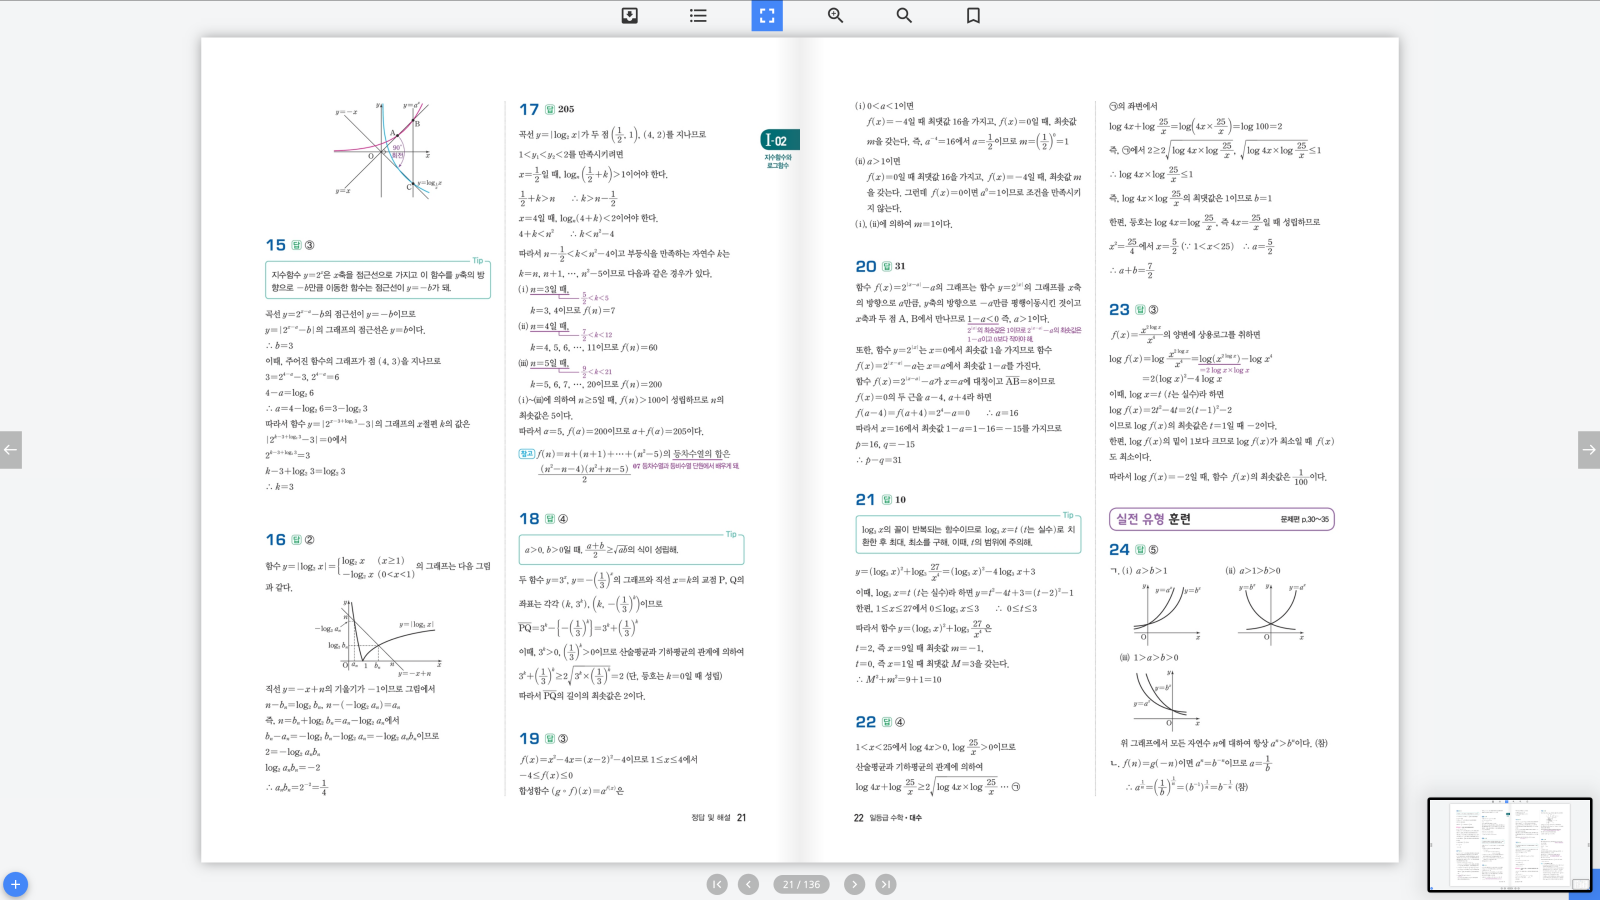Image resolution: width=1600 pixels, height=900 pixels.
Task: Advance one page in bottom navigation
Action: pyautogui.click(x=854, y=884)
